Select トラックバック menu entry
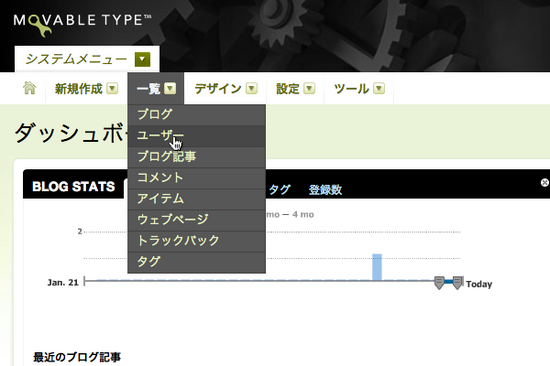Viewport: 550px width, 366px height. (x=196, y=241)
